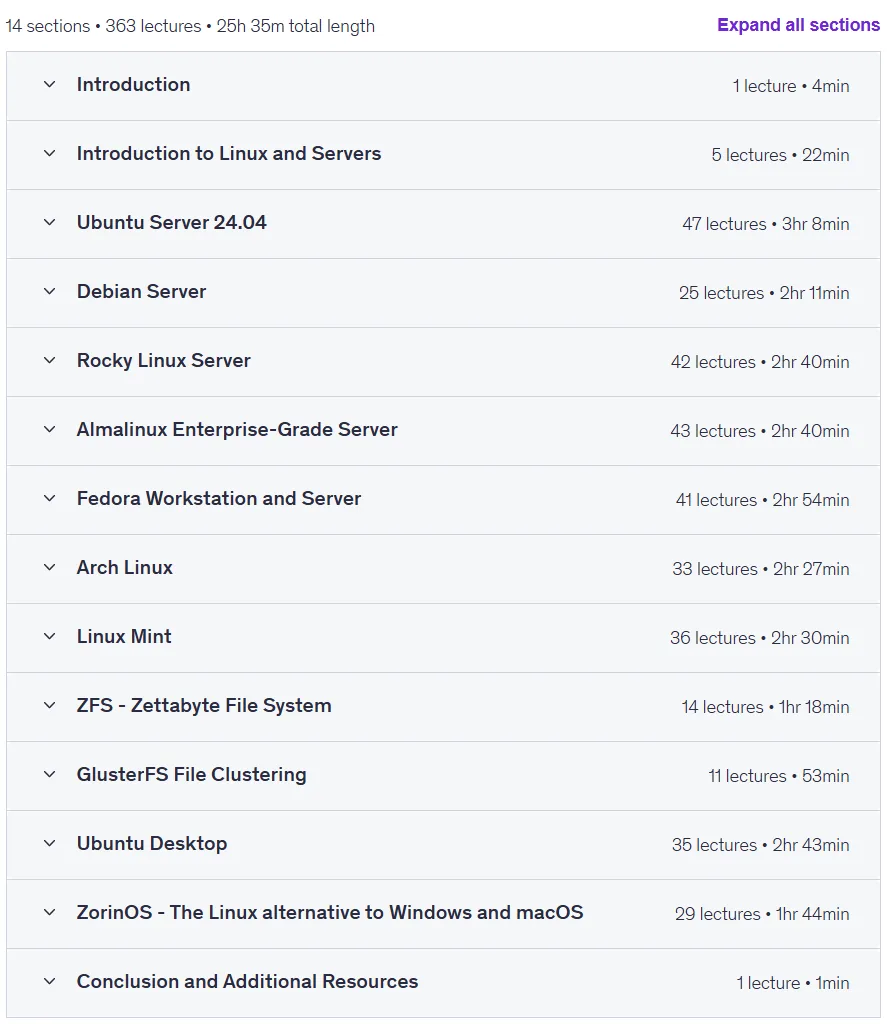The image size is (887, 1024).
Task: Click Expand all sections link
Action: pyautogui.click(x=798, y=25)
